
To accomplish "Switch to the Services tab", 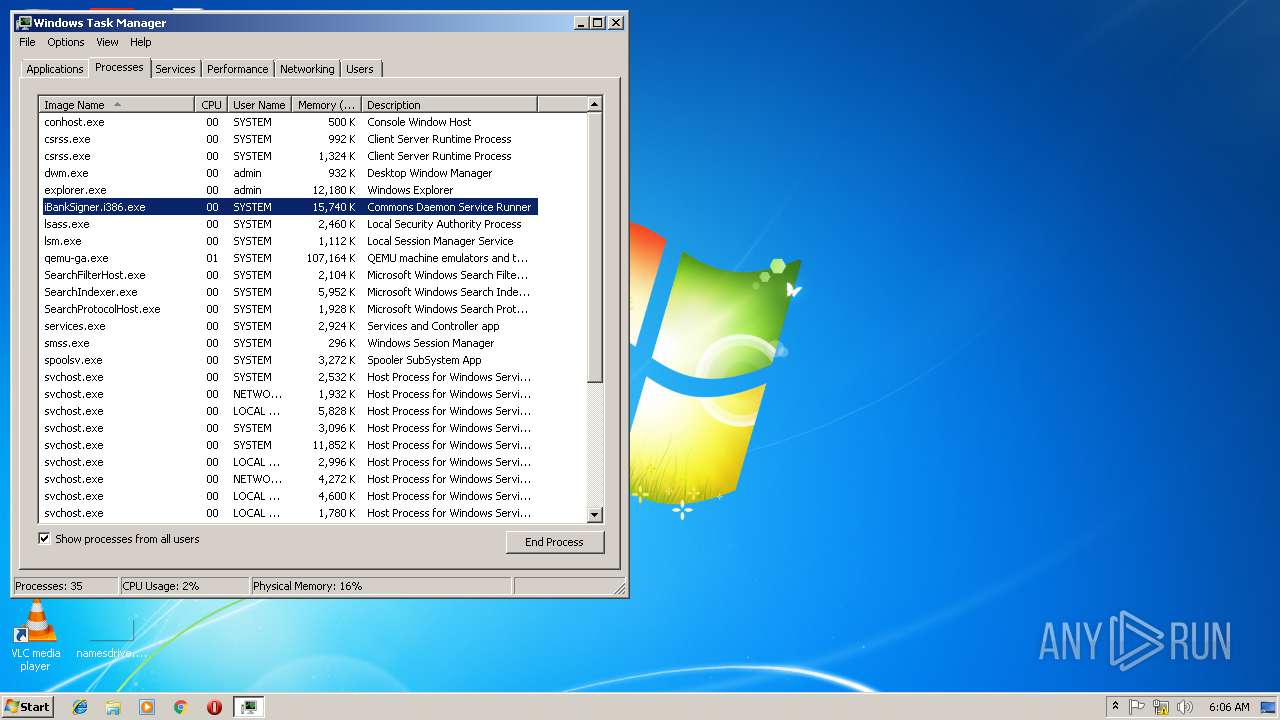I will click(175, 69).
